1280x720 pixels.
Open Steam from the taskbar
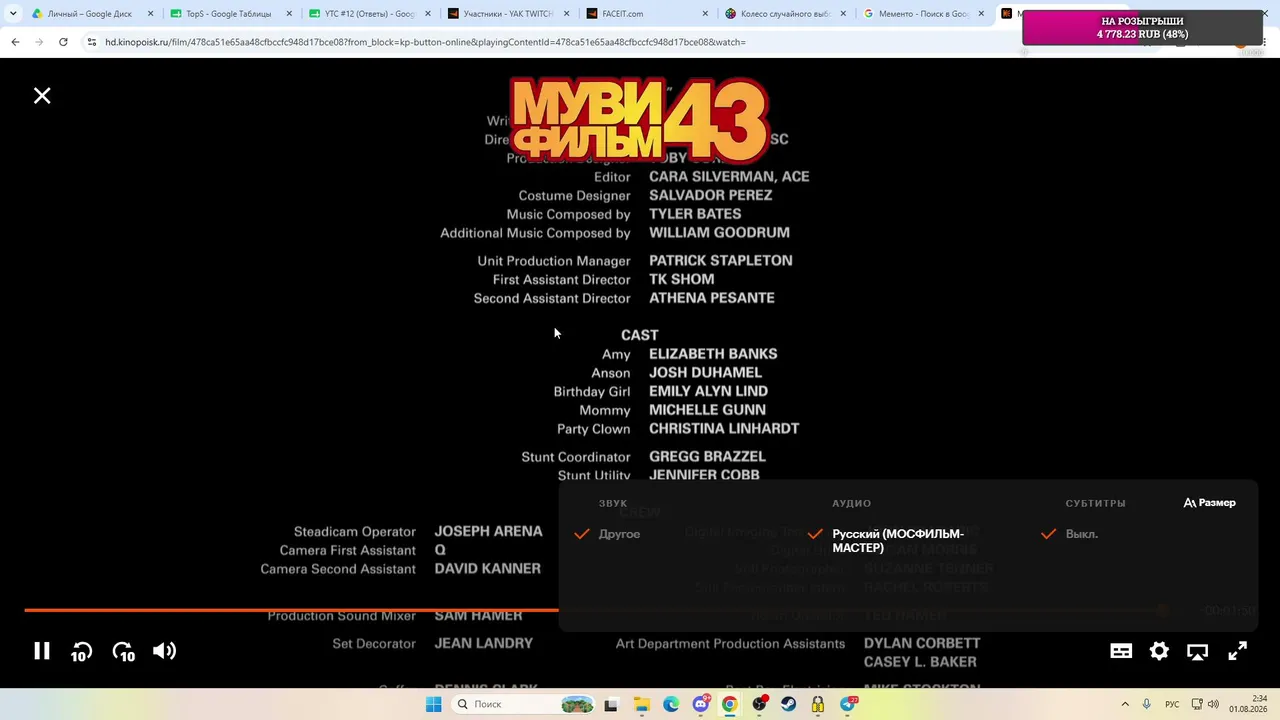[789, 705]
